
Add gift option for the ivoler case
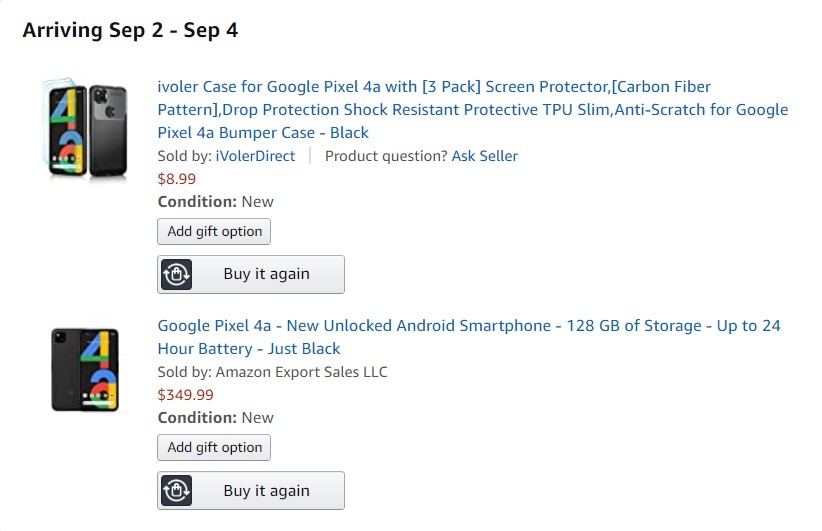tap(214, 231)
